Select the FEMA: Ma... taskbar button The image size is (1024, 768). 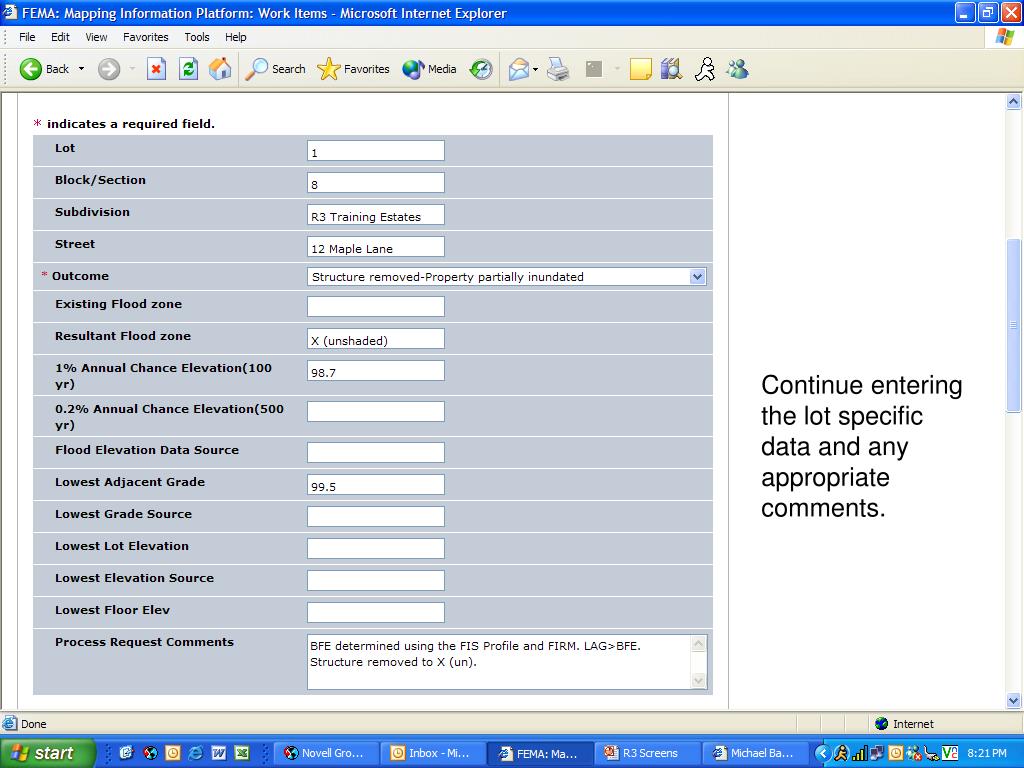coord(541,753)
